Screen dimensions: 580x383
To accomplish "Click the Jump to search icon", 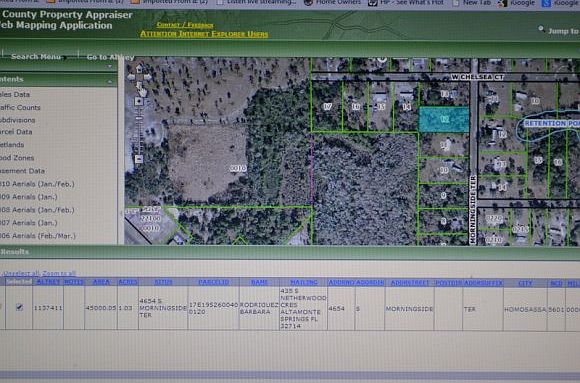I will (541, 28).
